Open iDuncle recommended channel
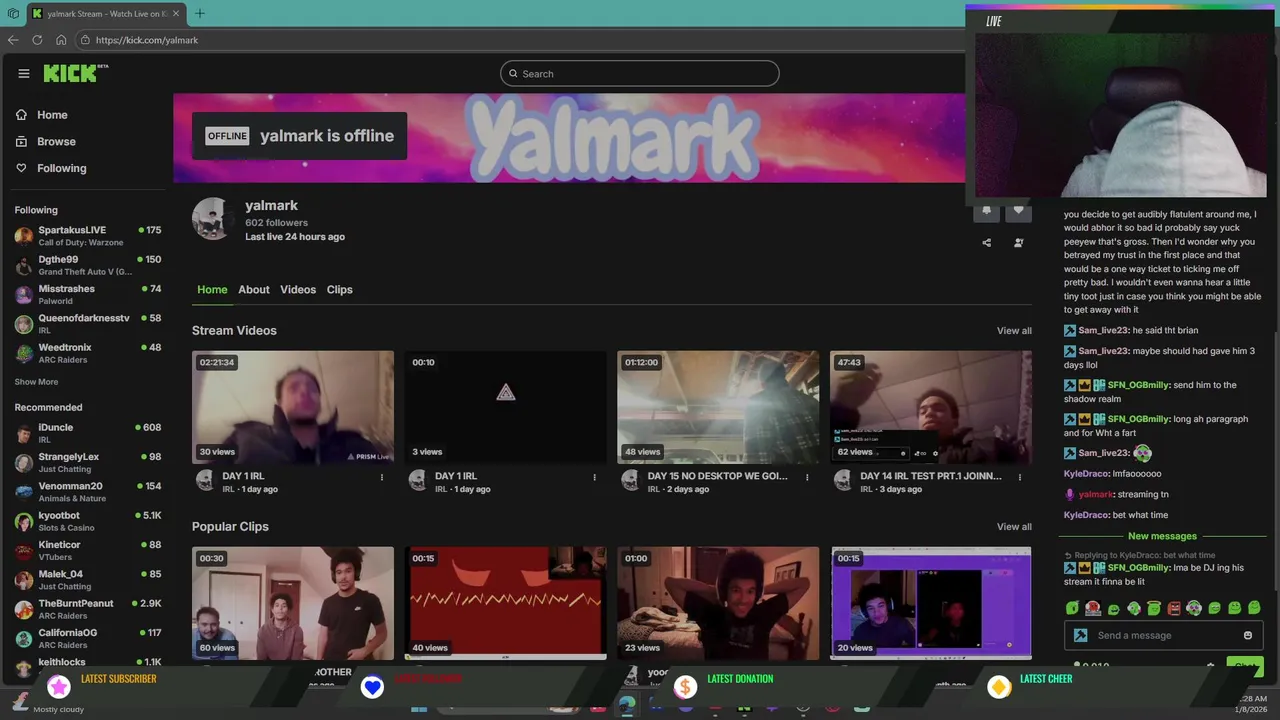1280x720 pixels. pyautogui.click(x=88, y=433)
